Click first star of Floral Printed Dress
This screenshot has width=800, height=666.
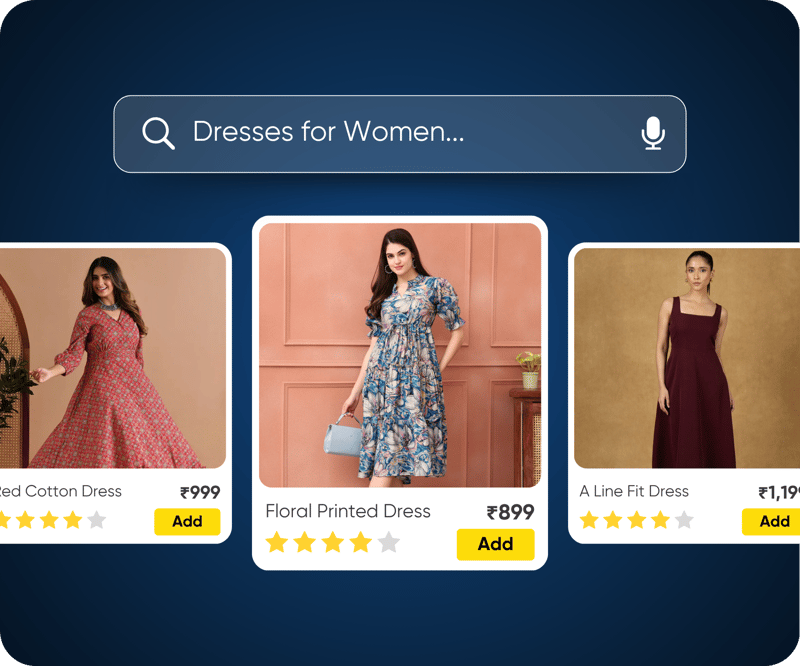(x=277, y=542)
